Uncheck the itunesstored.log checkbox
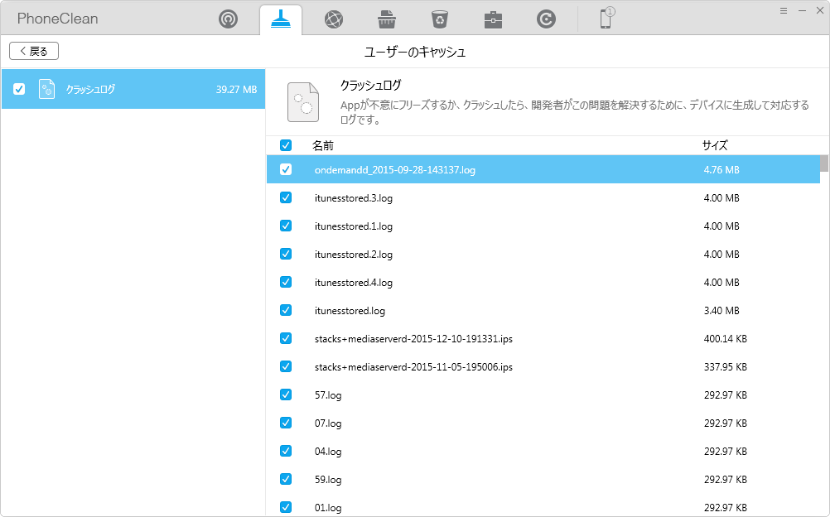This screenshot has width=830, height=517. point(286,310)
